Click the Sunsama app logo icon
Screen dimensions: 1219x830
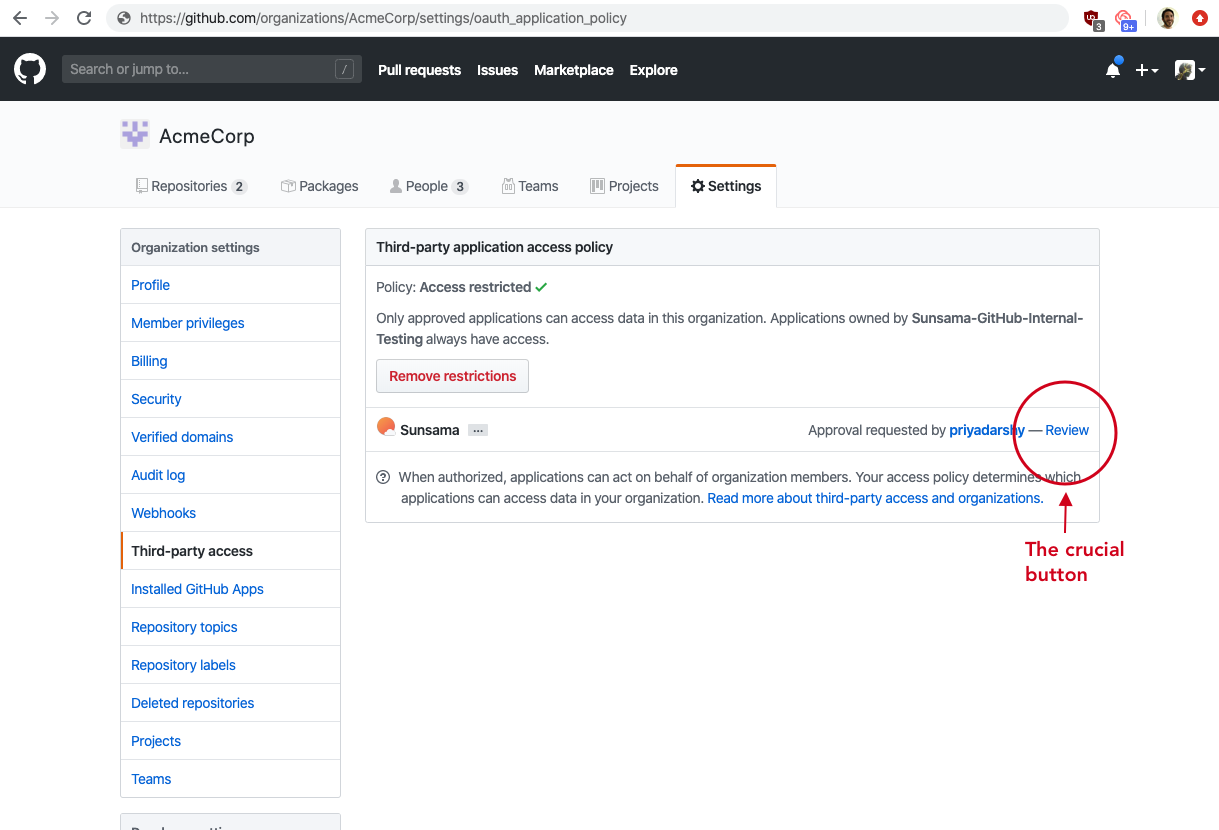[x=386, y=427]
